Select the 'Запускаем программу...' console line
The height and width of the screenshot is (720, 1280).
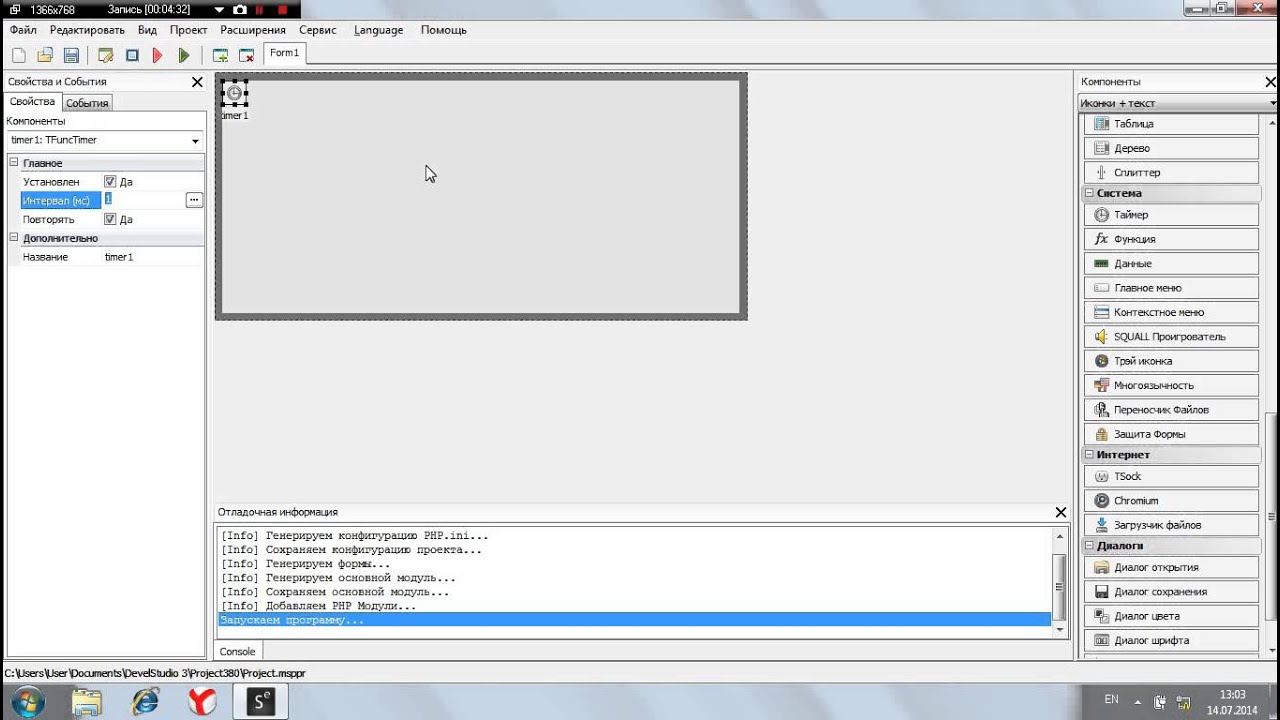tap(634, 620)
